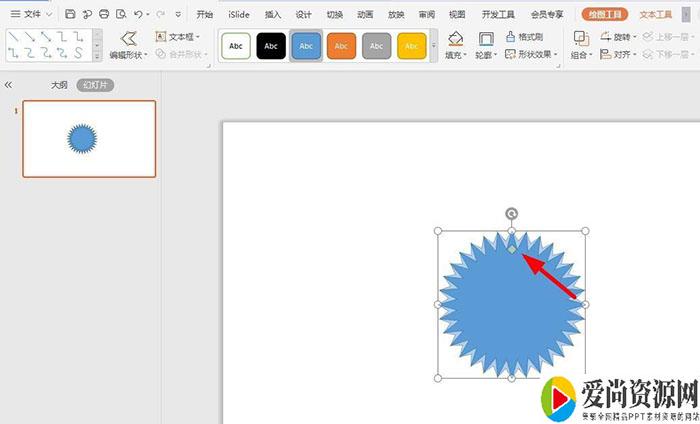
Task: Expand the Shape Effects (形状效果) dropdown
Action: click(x=536, y=54)
